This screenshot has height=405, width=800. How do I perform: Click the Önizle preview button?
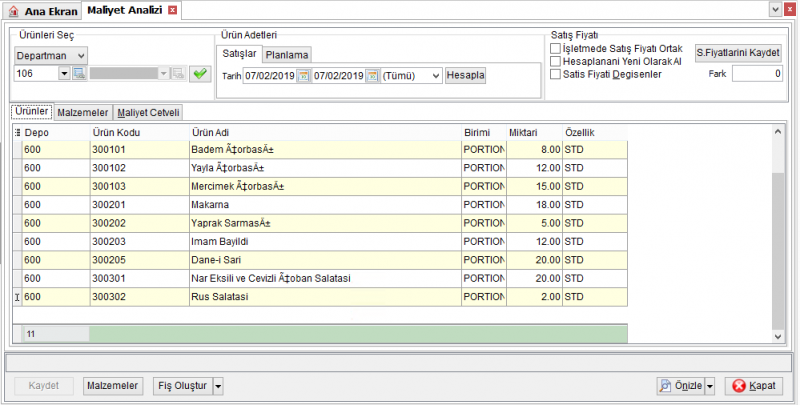click(x=681, y=386)
